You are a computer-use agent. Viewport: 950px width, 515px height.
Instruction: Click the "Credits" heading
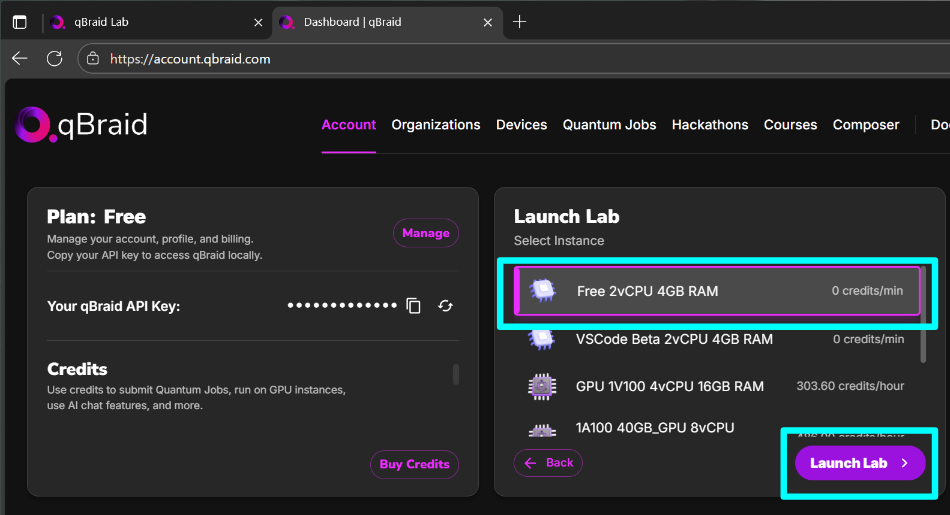[x=77, y=369]
